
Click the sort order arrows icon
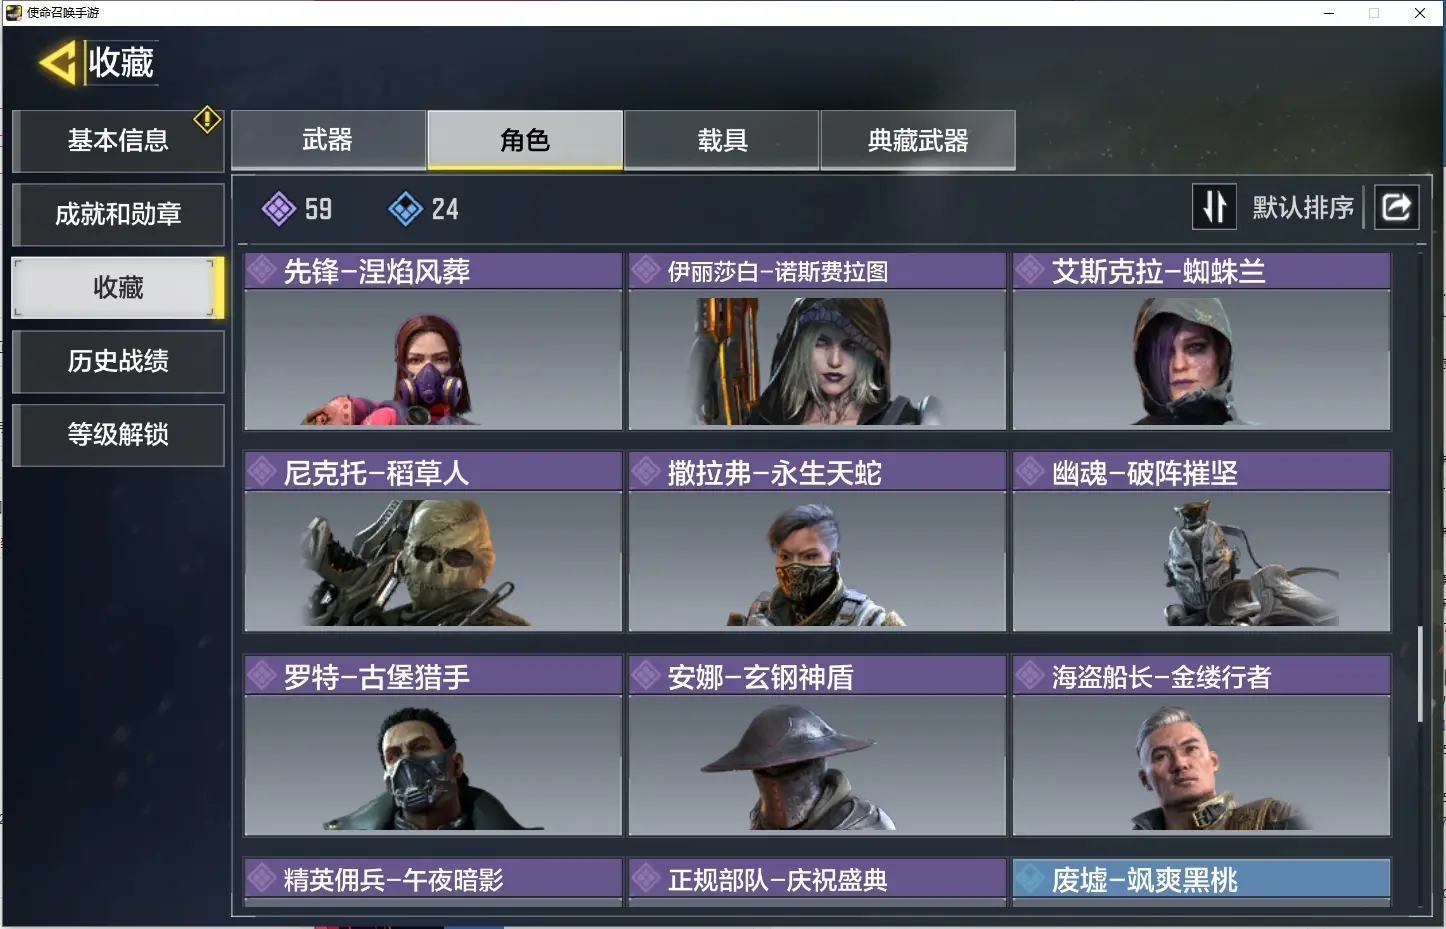tap(1214, 207)
